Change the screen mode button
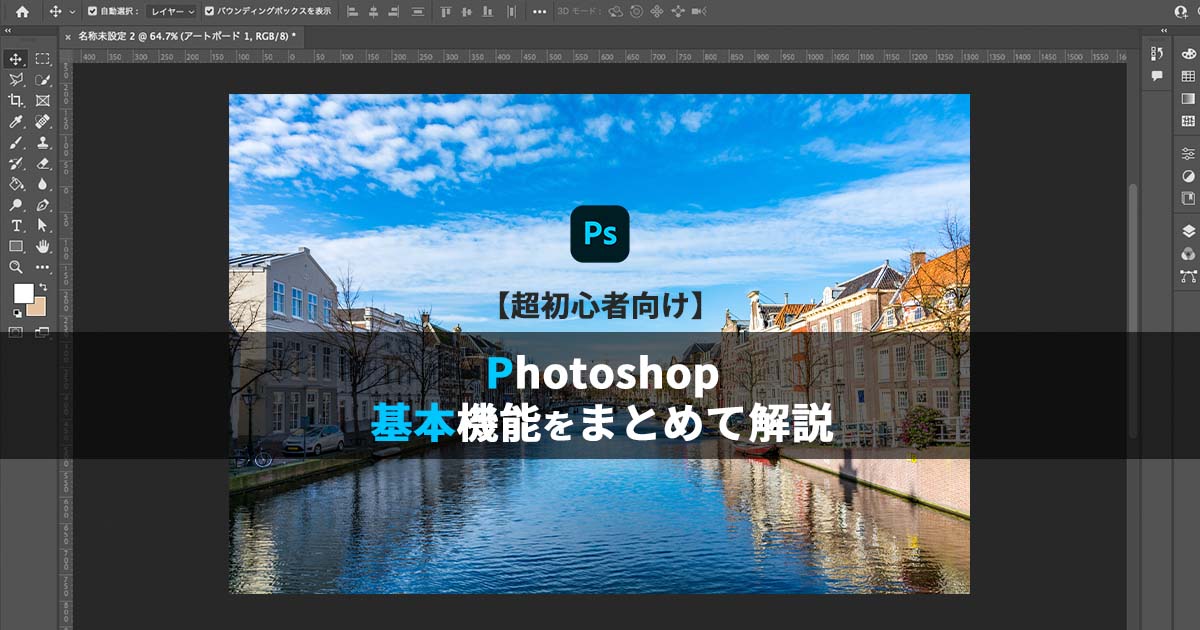Viewport: 1200px width, 630px height. coord(43,333)
